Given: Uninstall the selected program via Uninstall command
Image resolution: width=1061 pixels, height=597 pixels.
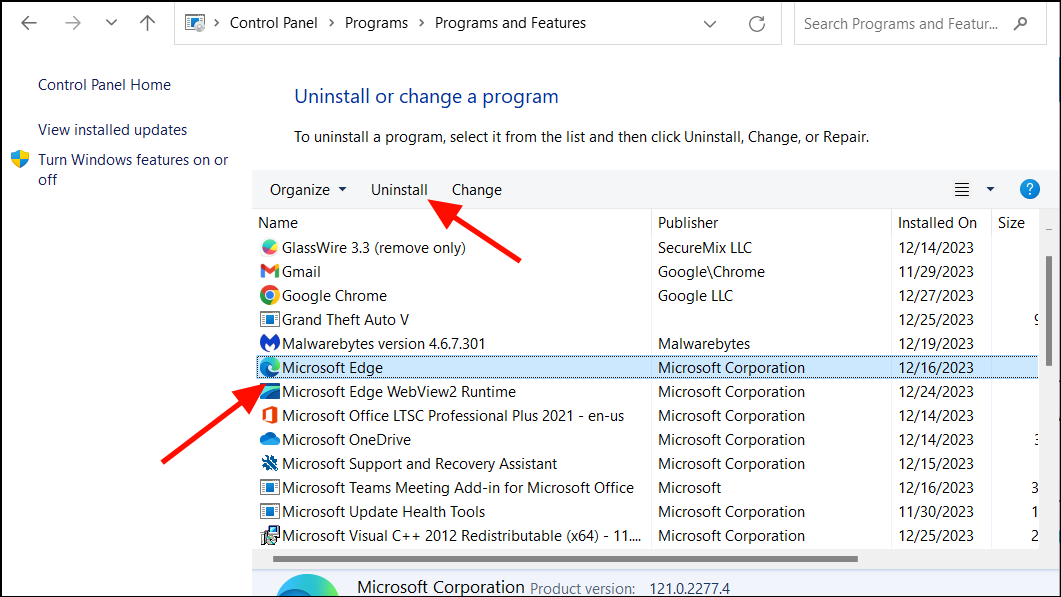Looking at the screenshot, I should tap(398, 189).
